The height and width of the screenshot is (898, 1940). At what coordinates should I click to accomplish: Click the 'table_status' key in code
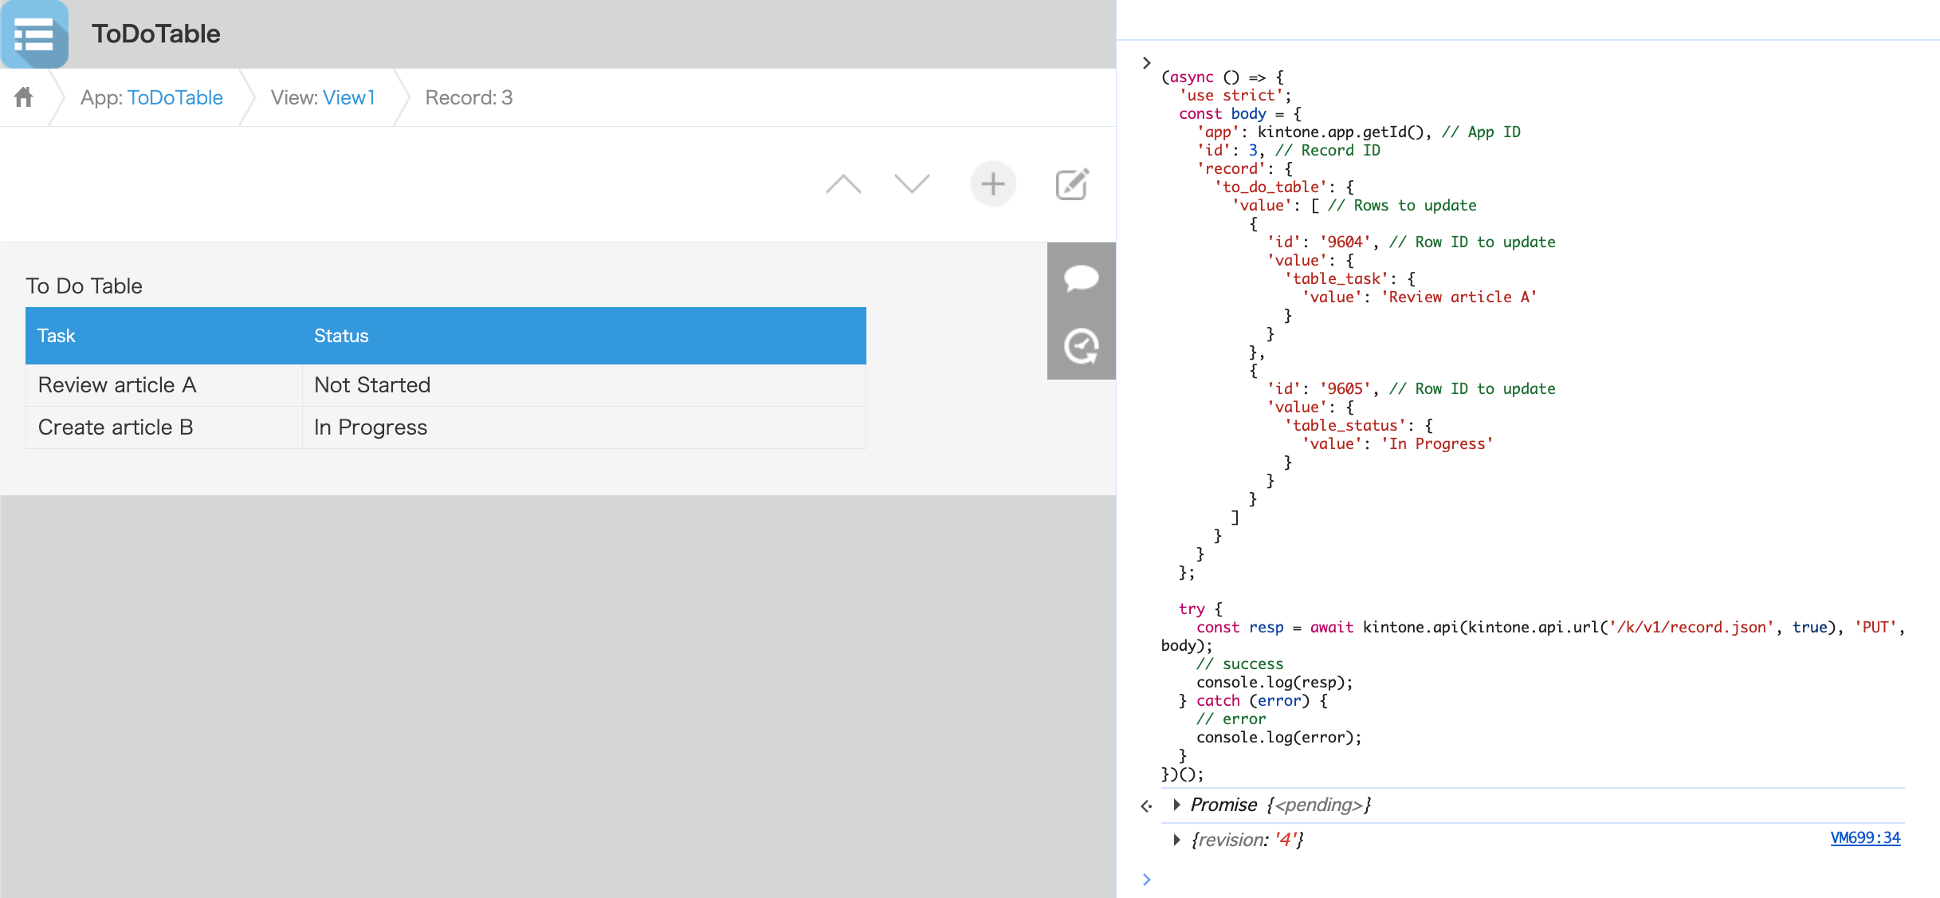[x=1346, y=425]
